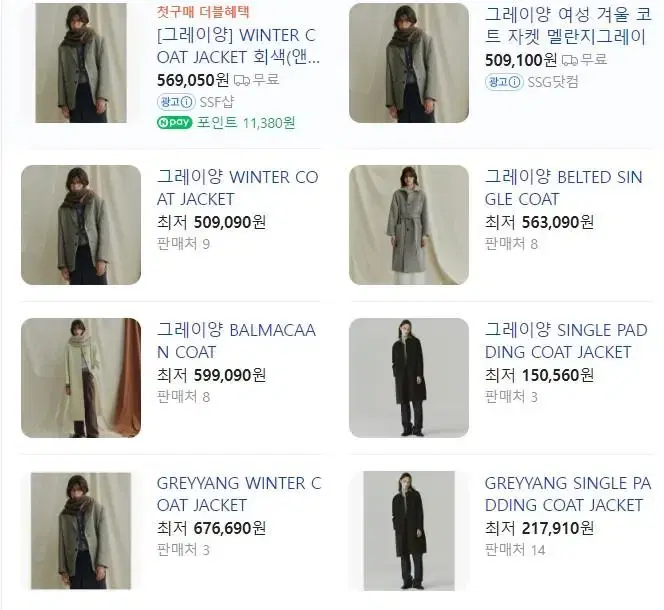Click free shipping truck icon beside 509,100원
The image size is (664, 610).
pyautogui.click(x=570, y=60)
